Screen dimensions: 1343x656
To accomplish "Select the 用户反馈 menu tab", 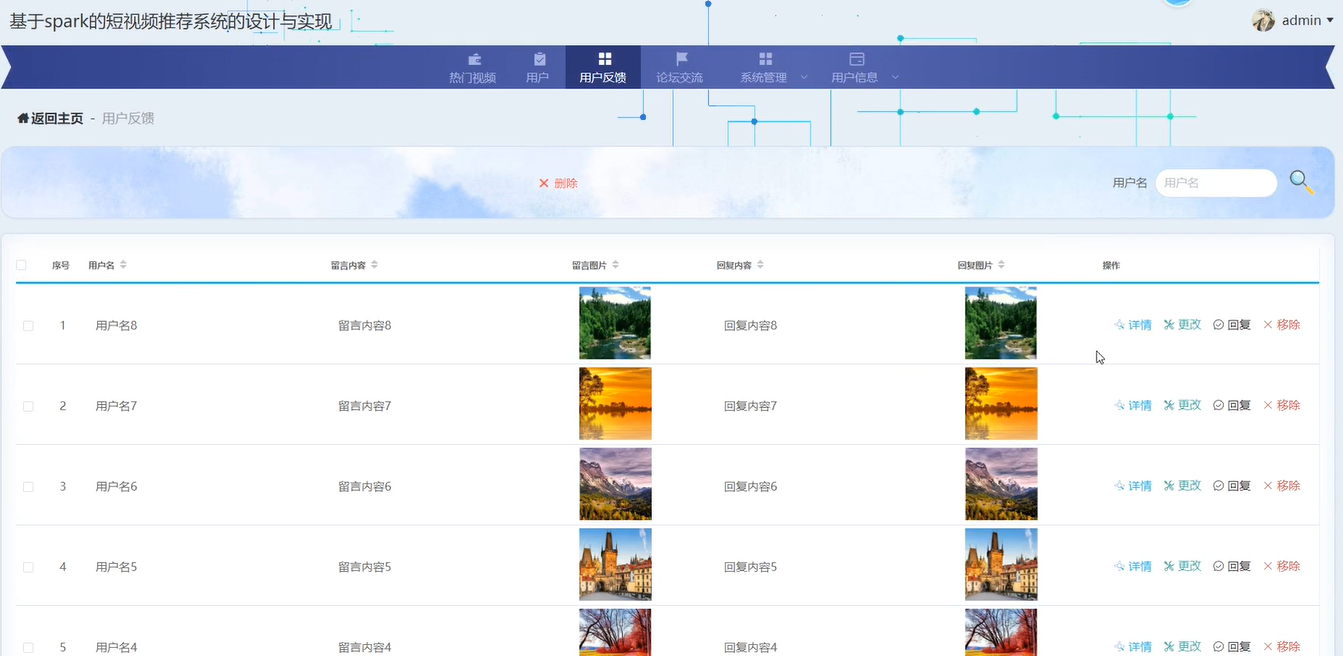I will 603,67.
